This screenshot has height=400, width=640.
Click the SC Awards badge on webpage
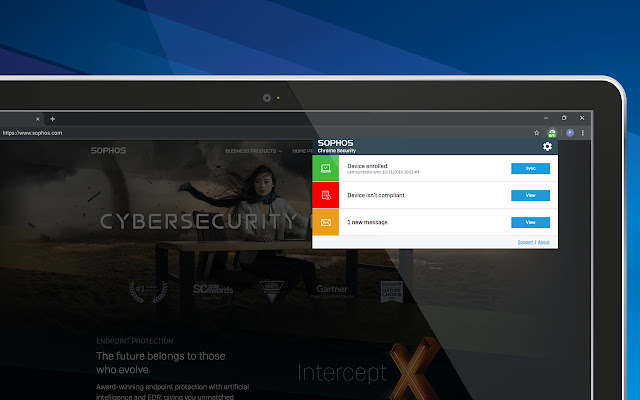coord(213,291)
